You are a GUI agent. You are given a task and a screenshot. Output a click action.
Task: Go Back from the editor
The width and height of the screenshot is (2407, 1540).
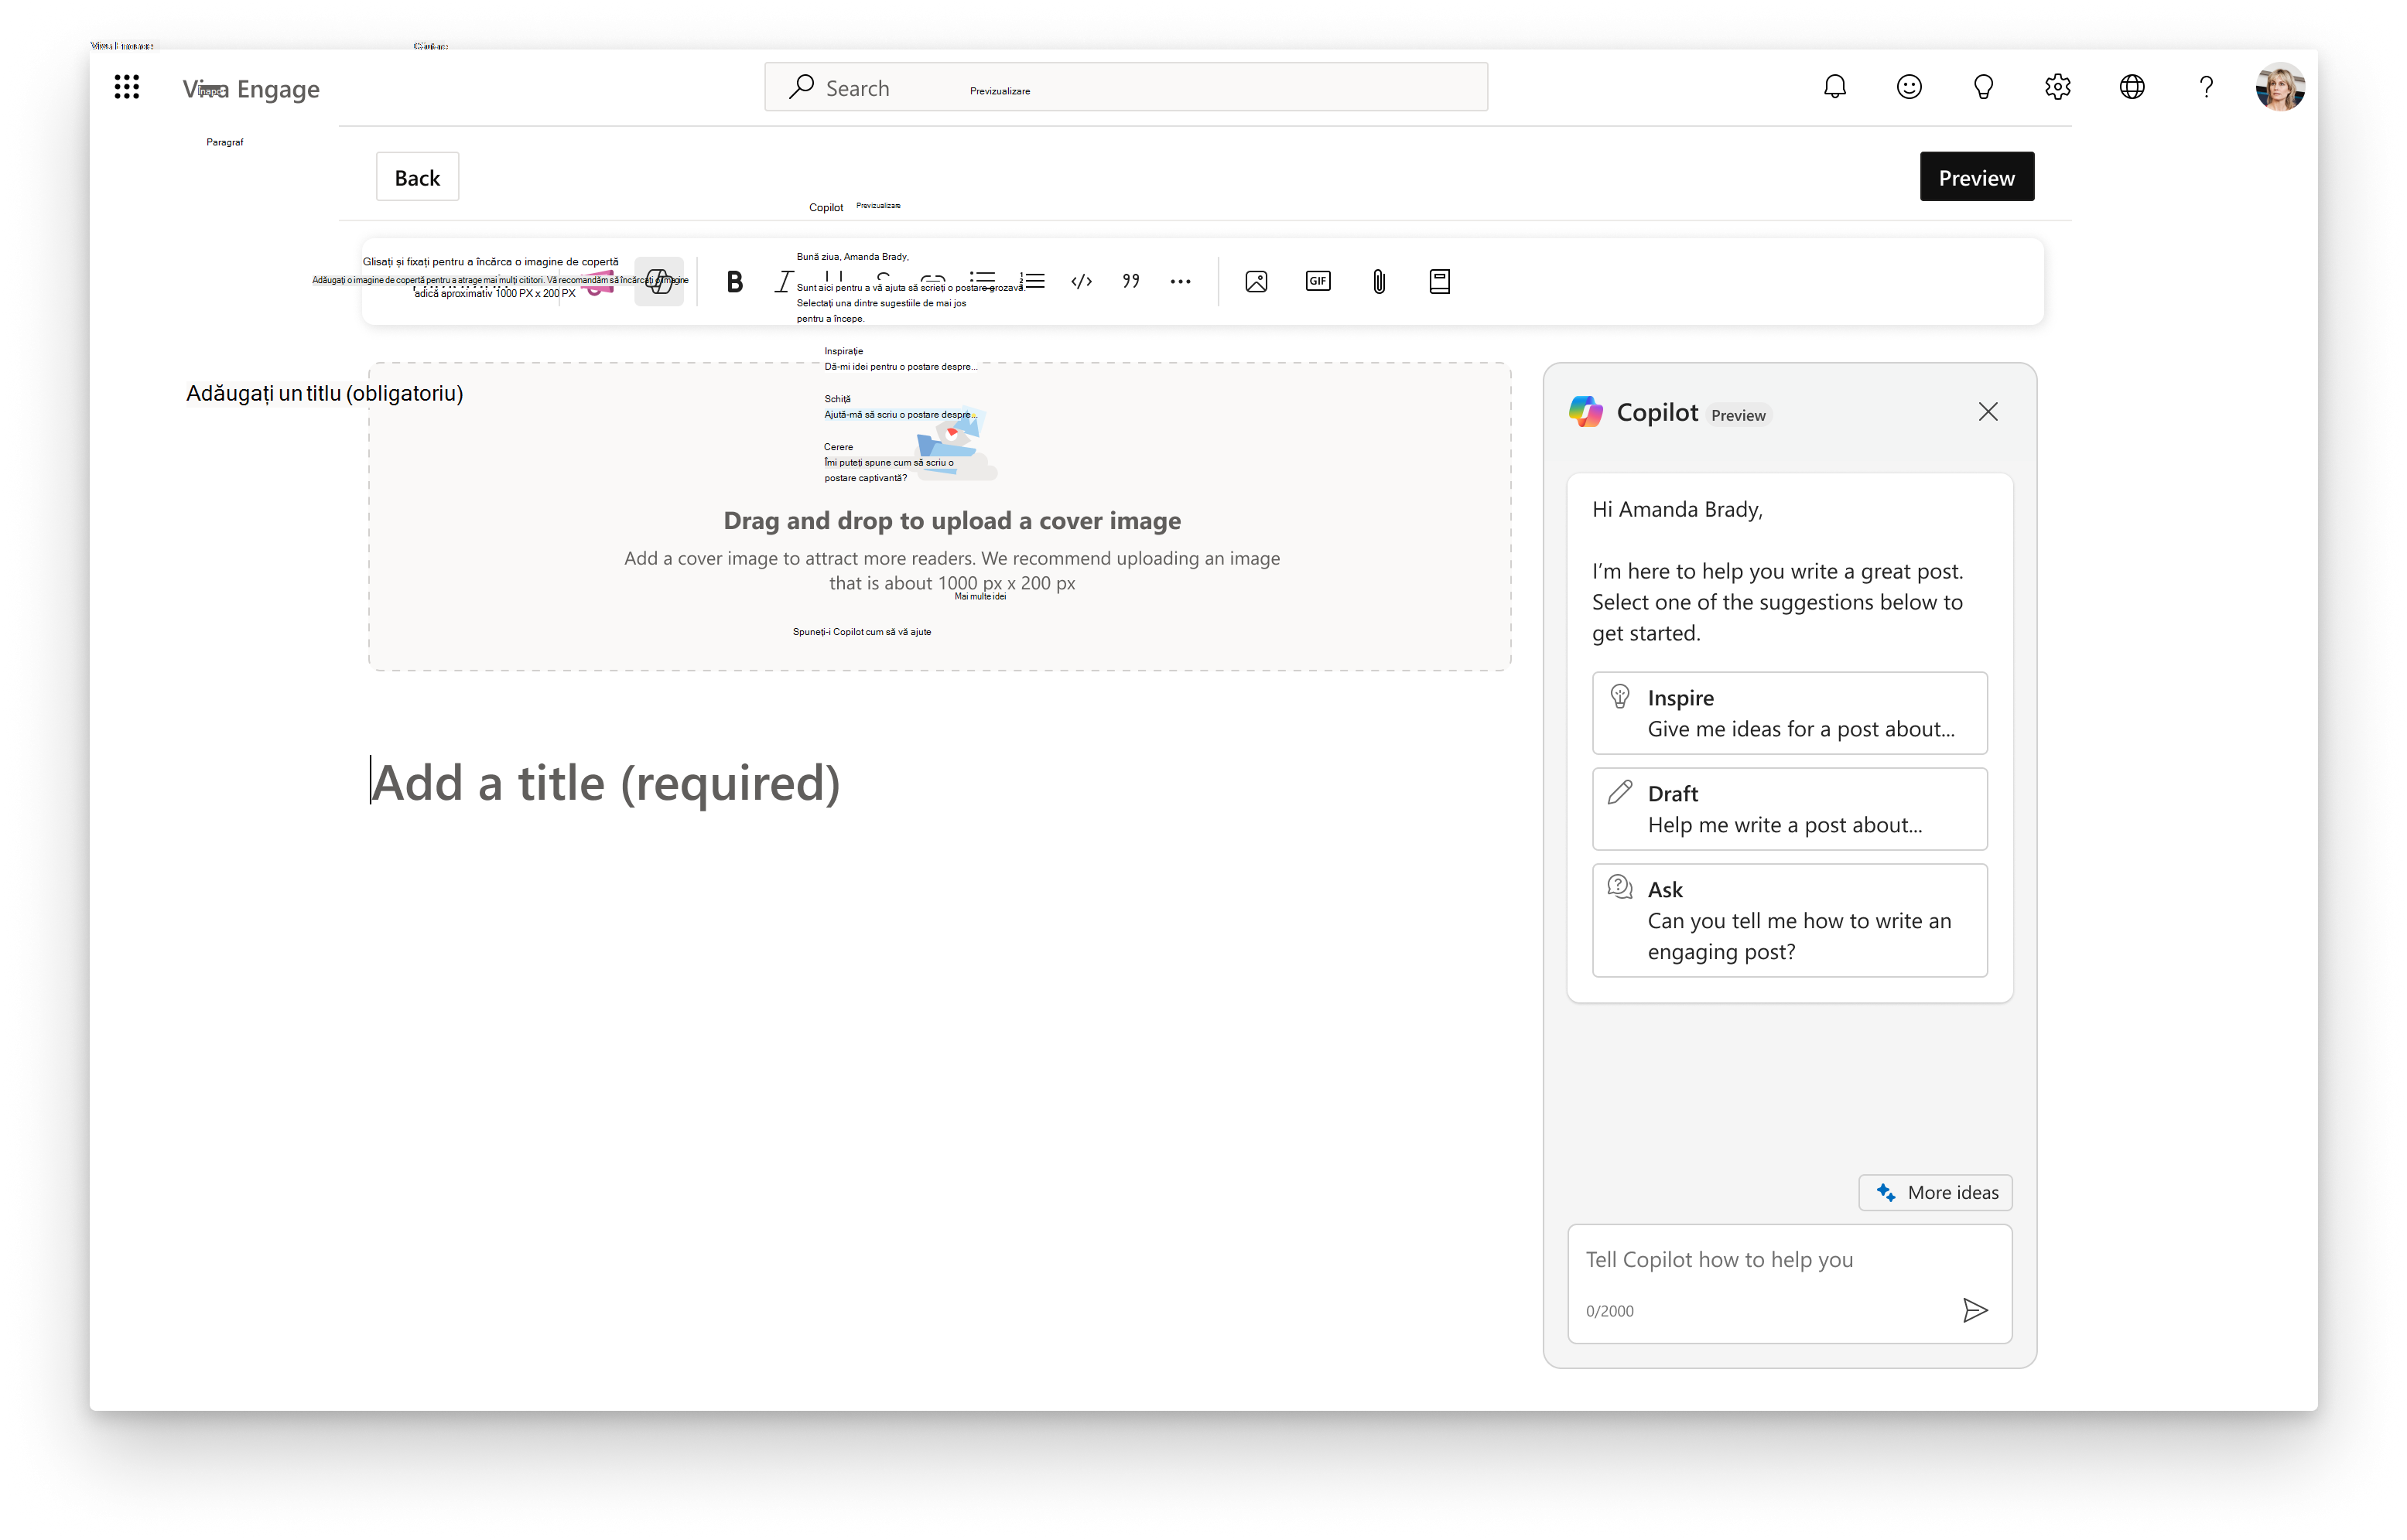pos(417,177)
